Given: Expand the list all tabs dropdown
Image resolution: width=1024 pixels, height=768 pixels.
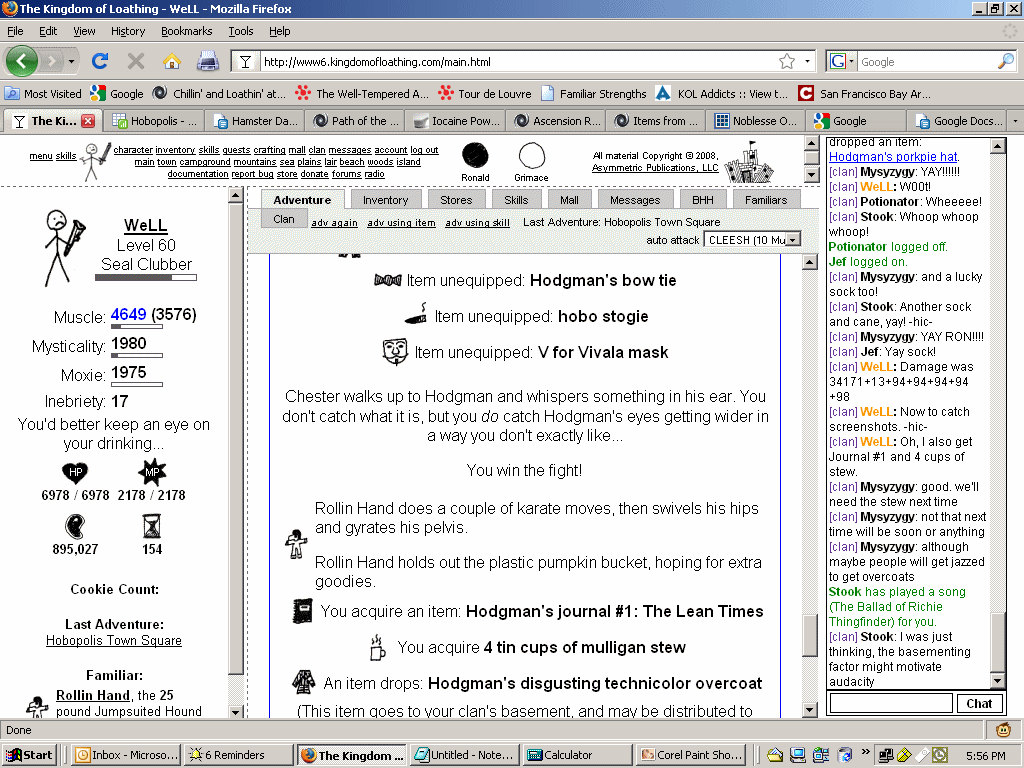Looking at the screenshot, I should [x=1014, y=121].
